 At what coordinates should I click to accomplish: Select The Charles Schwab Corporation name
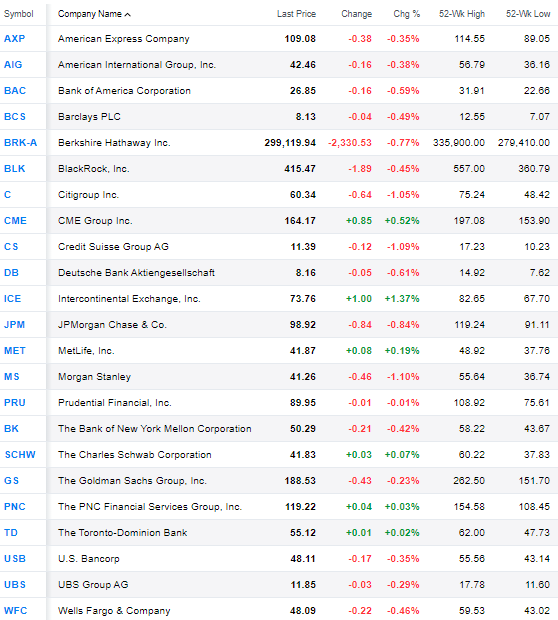click(135, 455)
